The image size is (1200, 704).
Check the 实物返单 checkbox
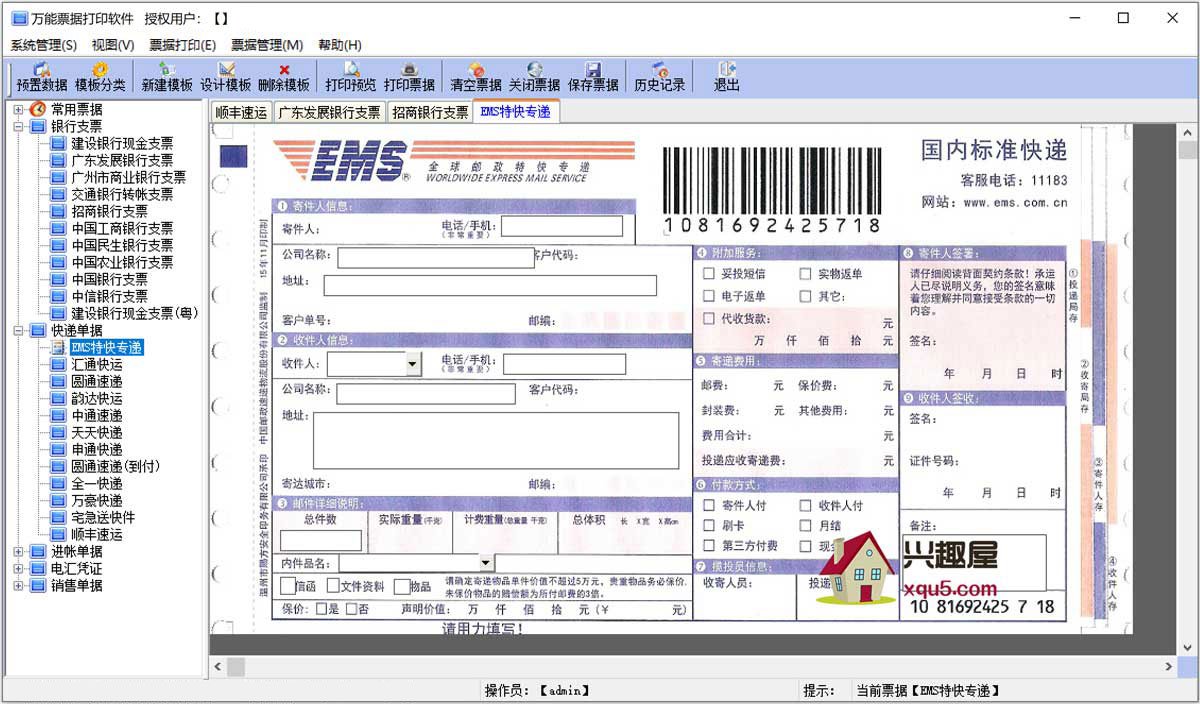point(806,273)
